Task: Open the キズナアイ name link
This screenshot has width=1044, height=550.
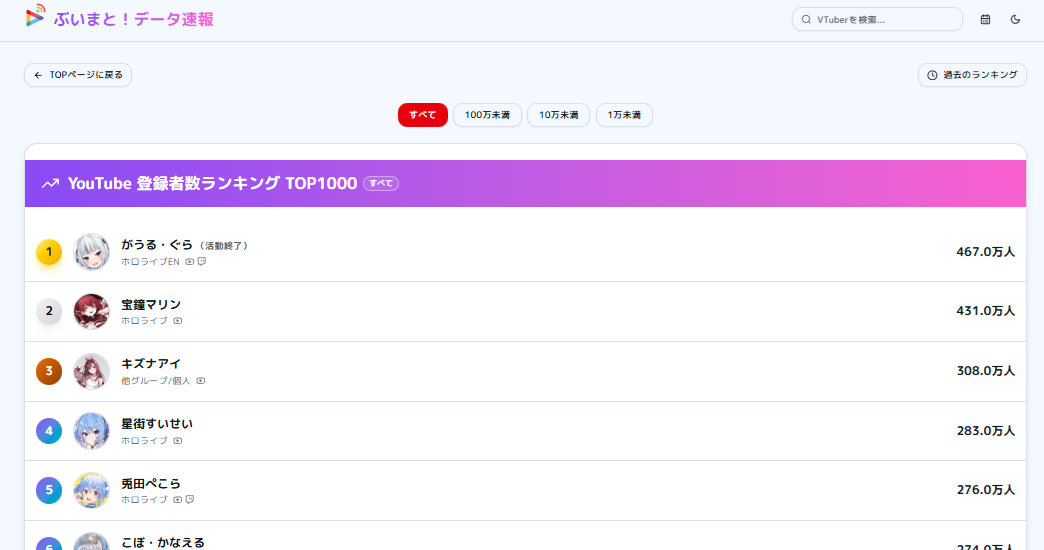Action: (151, 364)
